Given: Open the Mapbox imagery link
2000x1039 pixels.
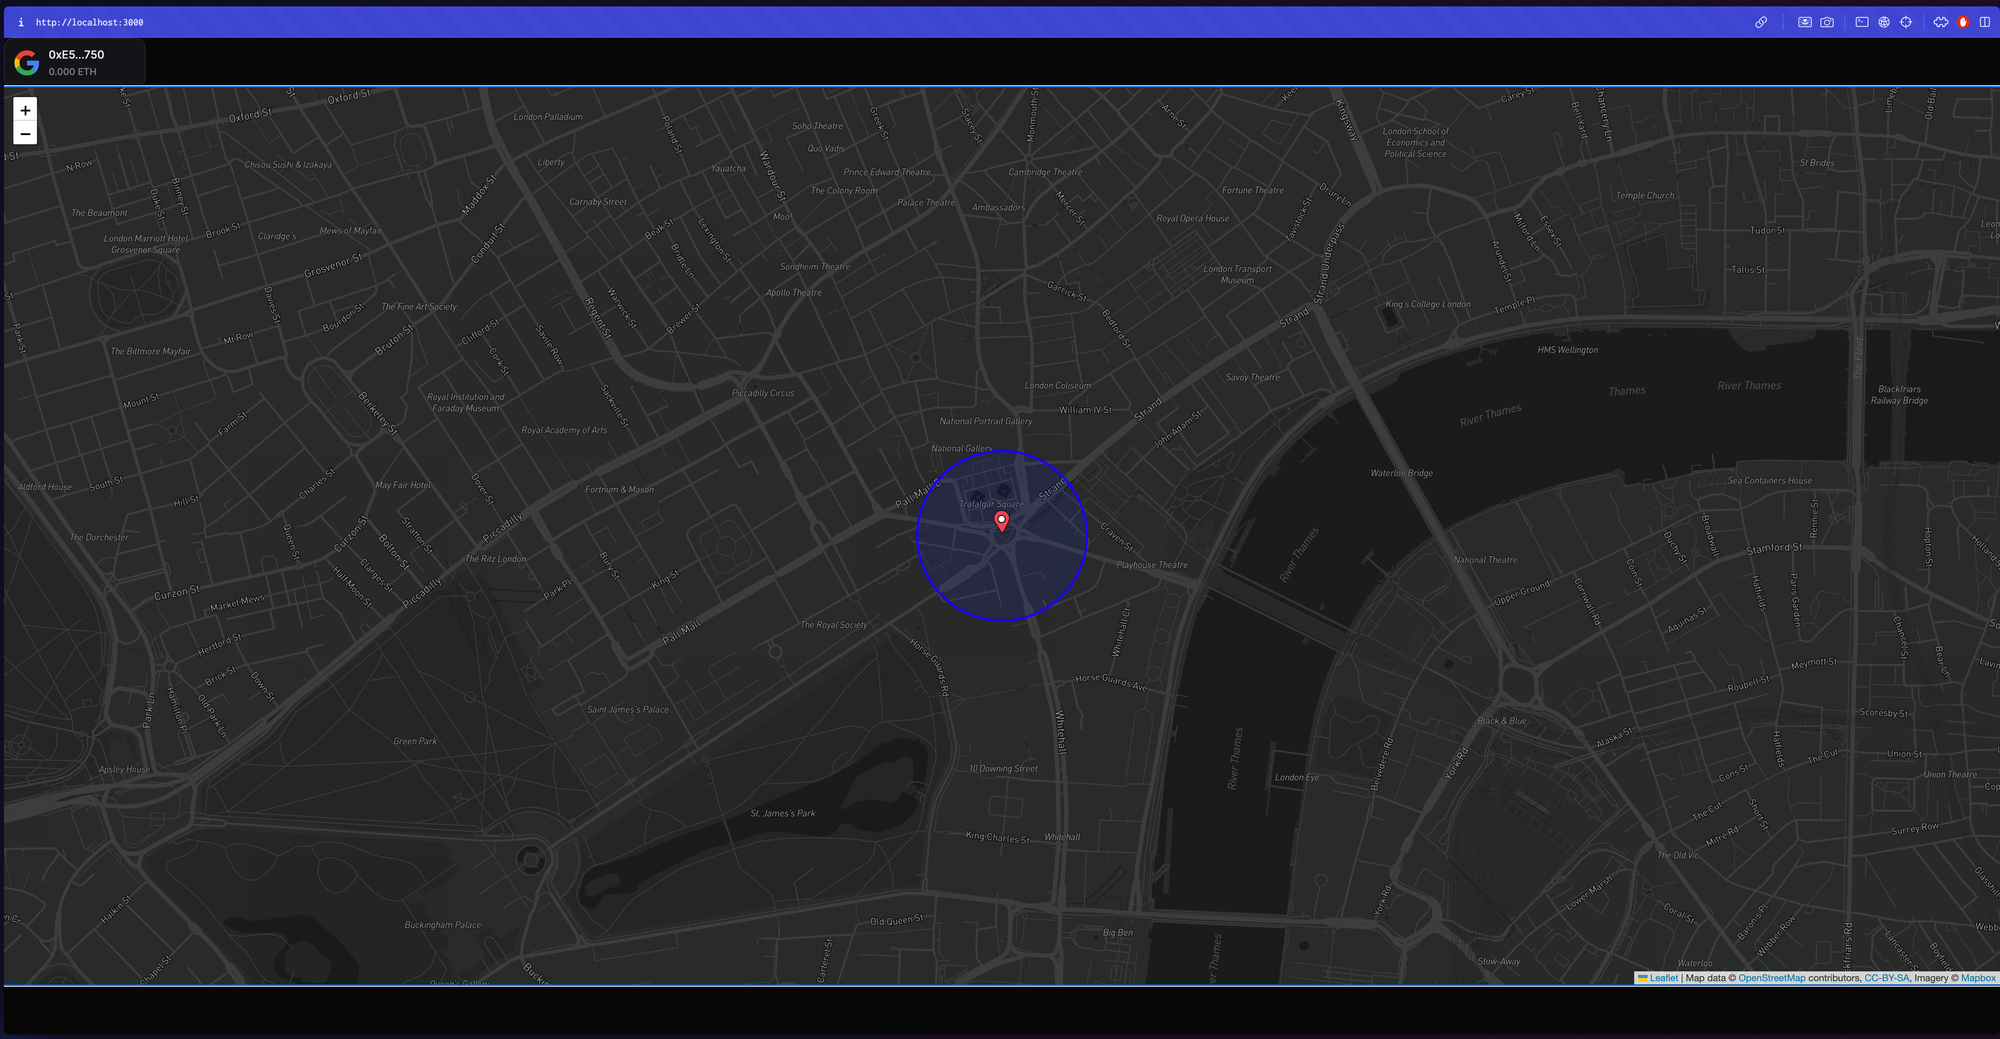Looking at the screenshot, I should 1978,978.
